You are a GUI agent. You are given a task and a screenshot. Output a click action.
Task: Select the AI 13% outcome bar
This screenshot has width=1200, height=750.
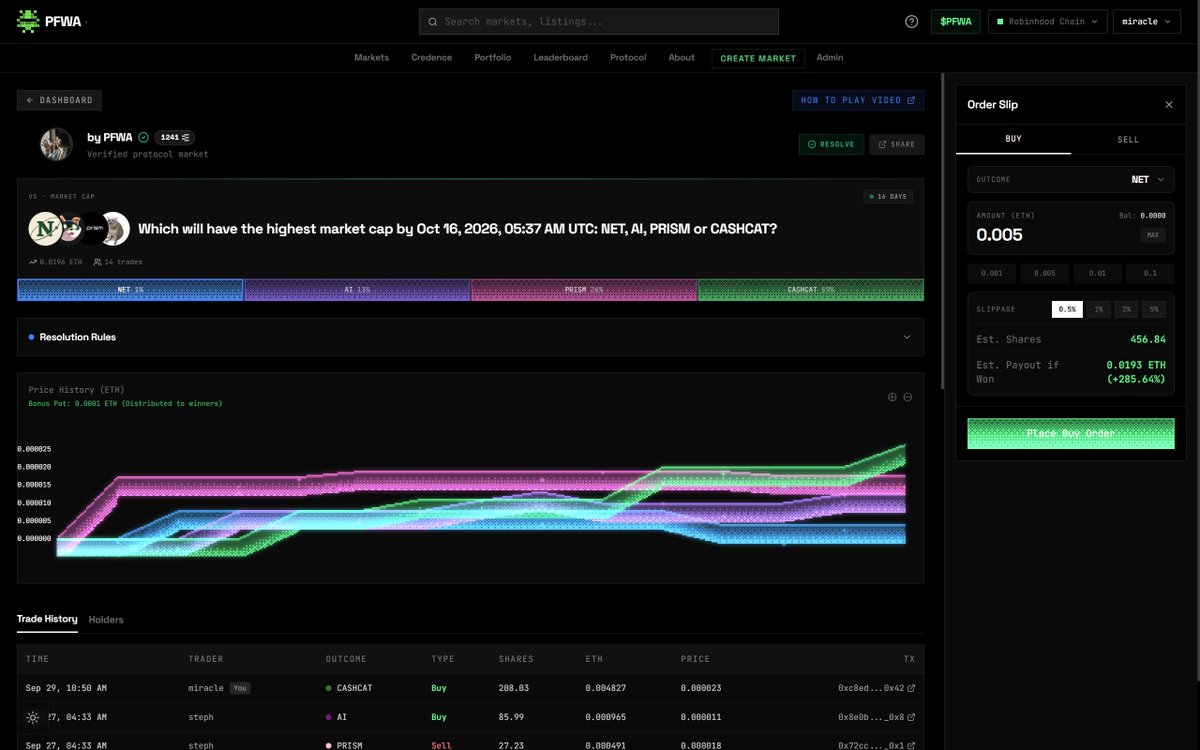pos(357,290)
